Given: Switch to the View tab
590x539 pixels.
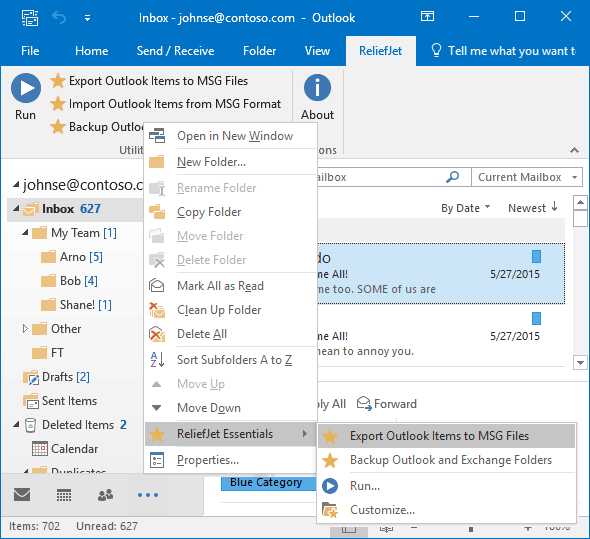Looking at the screenshot, I should pyautogui.click(x=317, y=51).
